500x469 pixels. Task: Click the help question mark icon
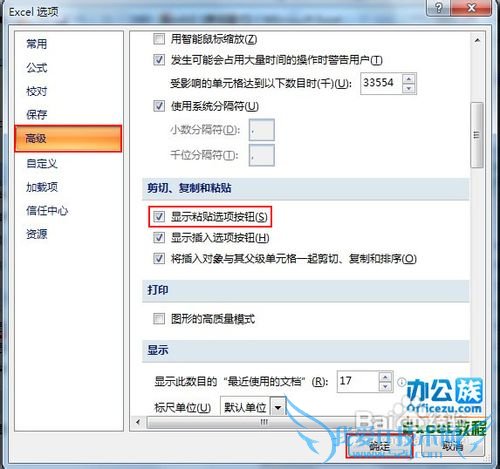coord(439,7)
